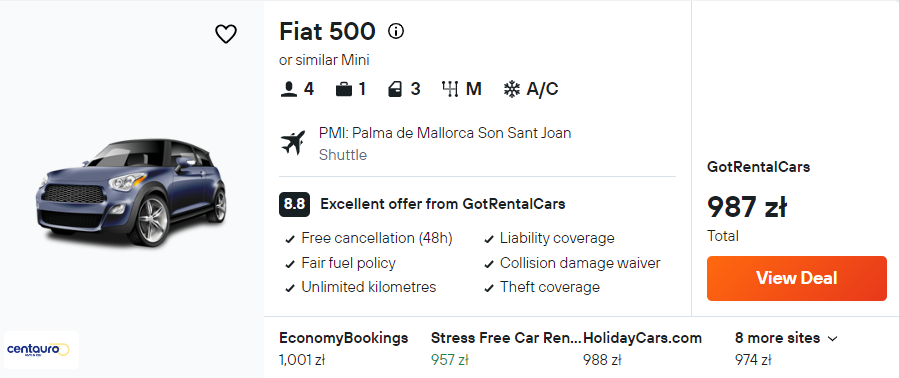Select the Stress Free Car Rentals 957 zł offer
The height and width of the screenshot is (378, 899).
pyautogui.click(x=506, y=349)
